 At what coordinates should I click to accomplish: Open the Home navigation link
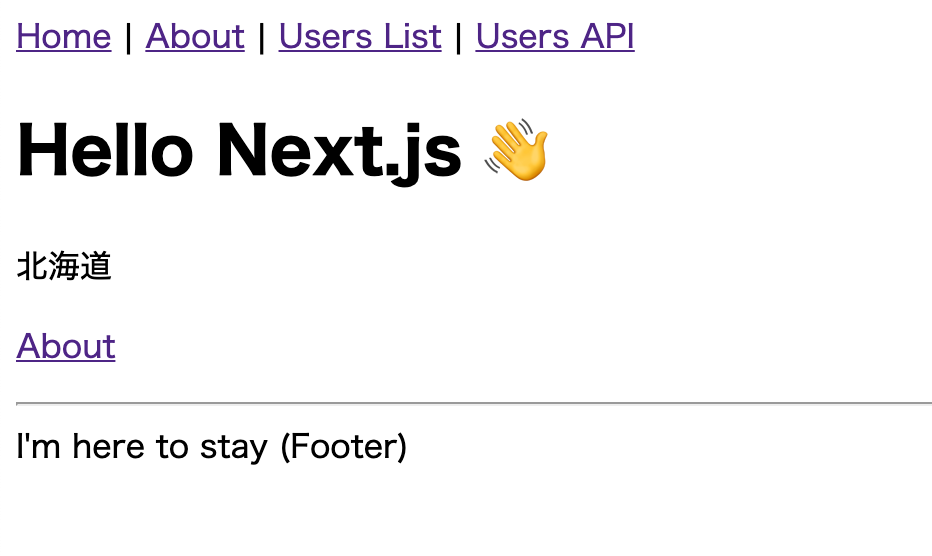click(64, 37)
